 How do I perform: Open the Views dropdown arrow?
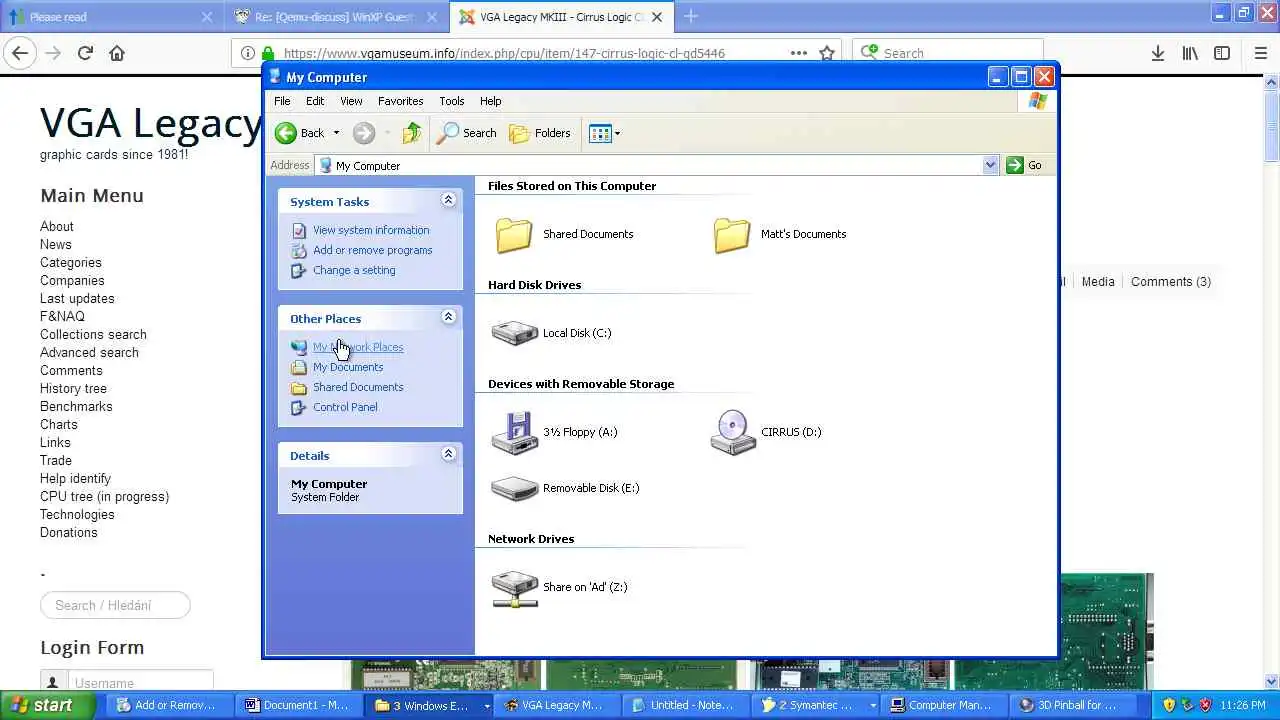point(617,133)
